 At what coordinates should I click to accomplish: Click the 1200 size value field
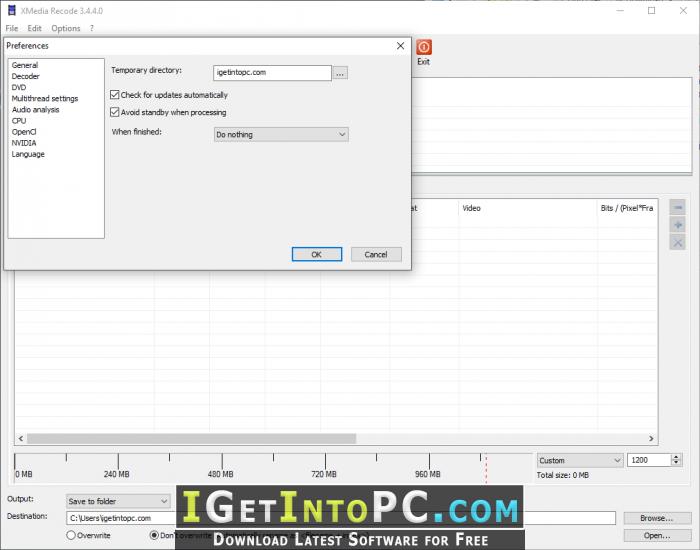coord(649,460)
